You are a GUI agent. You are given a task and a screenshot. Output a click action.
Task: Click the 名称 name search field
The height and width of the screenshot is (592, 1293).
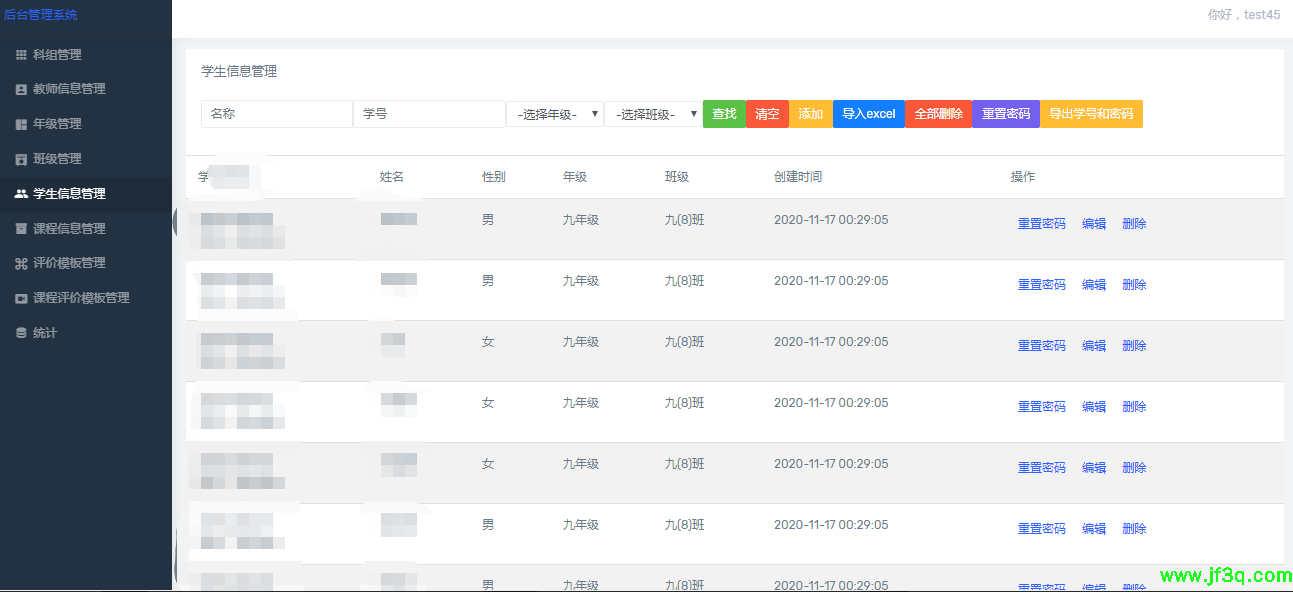(276, 114)
